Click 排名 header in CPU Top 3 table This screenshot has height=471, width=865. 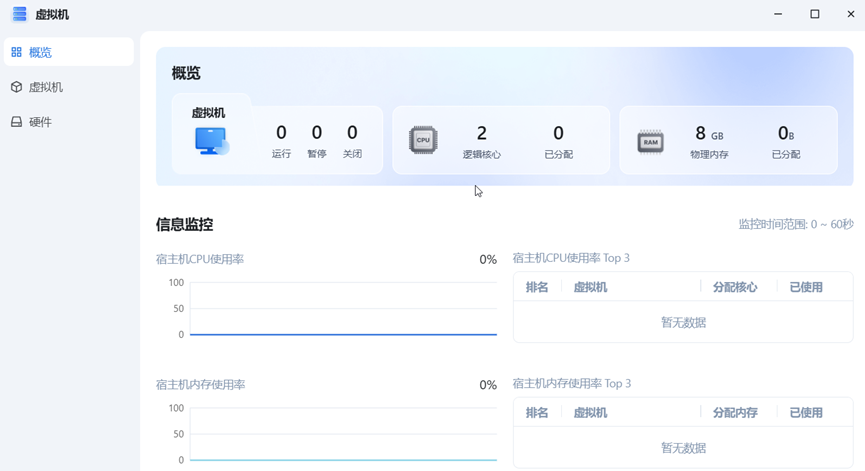tap(537, 287)
